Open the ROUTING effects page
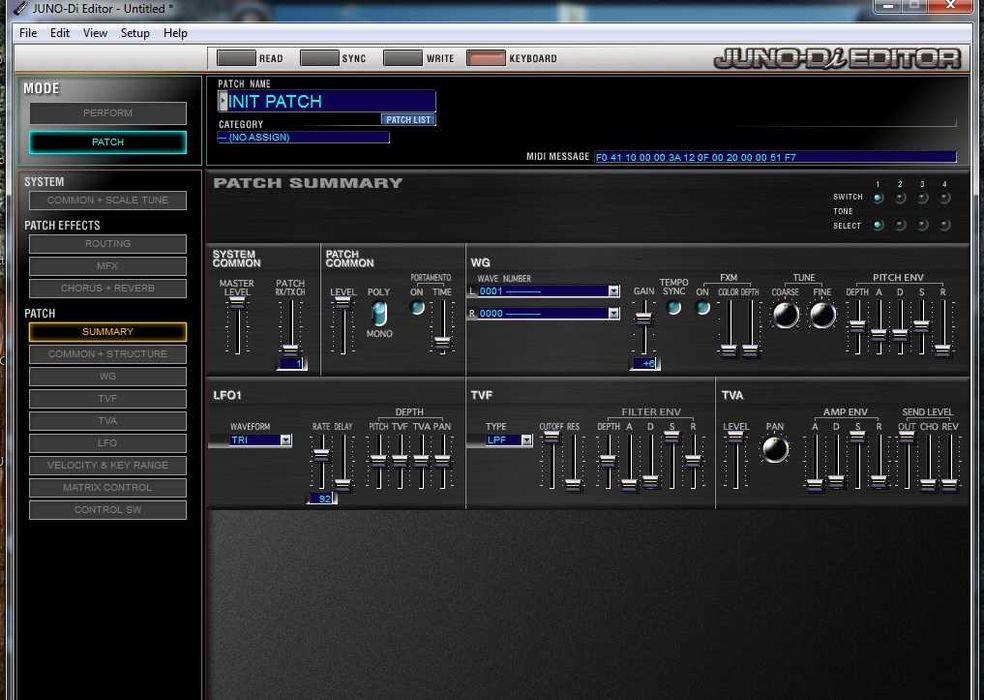The width and height of the screenshot is (984, 700). (108, 244)
